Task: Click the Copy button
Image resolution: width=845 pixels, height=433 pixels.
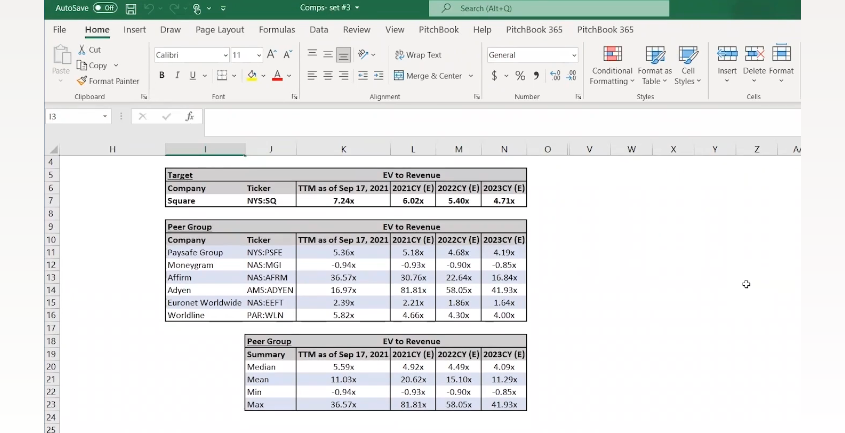Action: pos(92,65)
